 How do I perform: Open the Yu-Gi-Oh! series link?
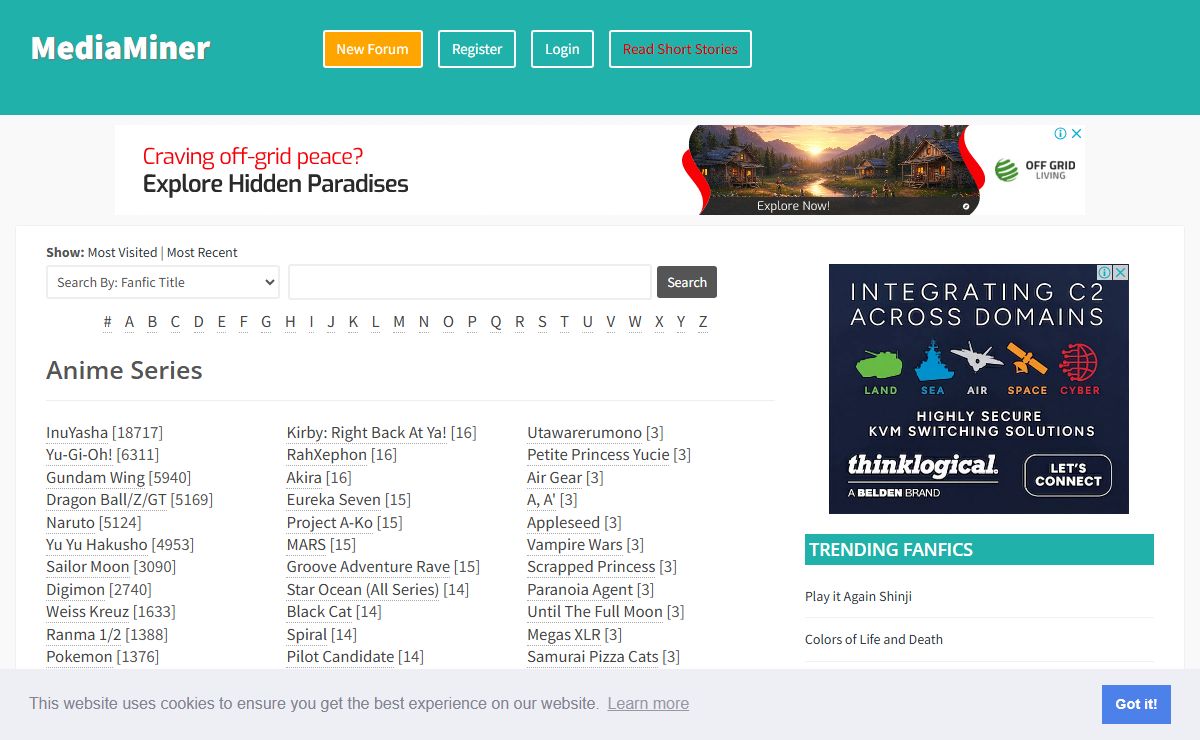(x=79, y=455)
